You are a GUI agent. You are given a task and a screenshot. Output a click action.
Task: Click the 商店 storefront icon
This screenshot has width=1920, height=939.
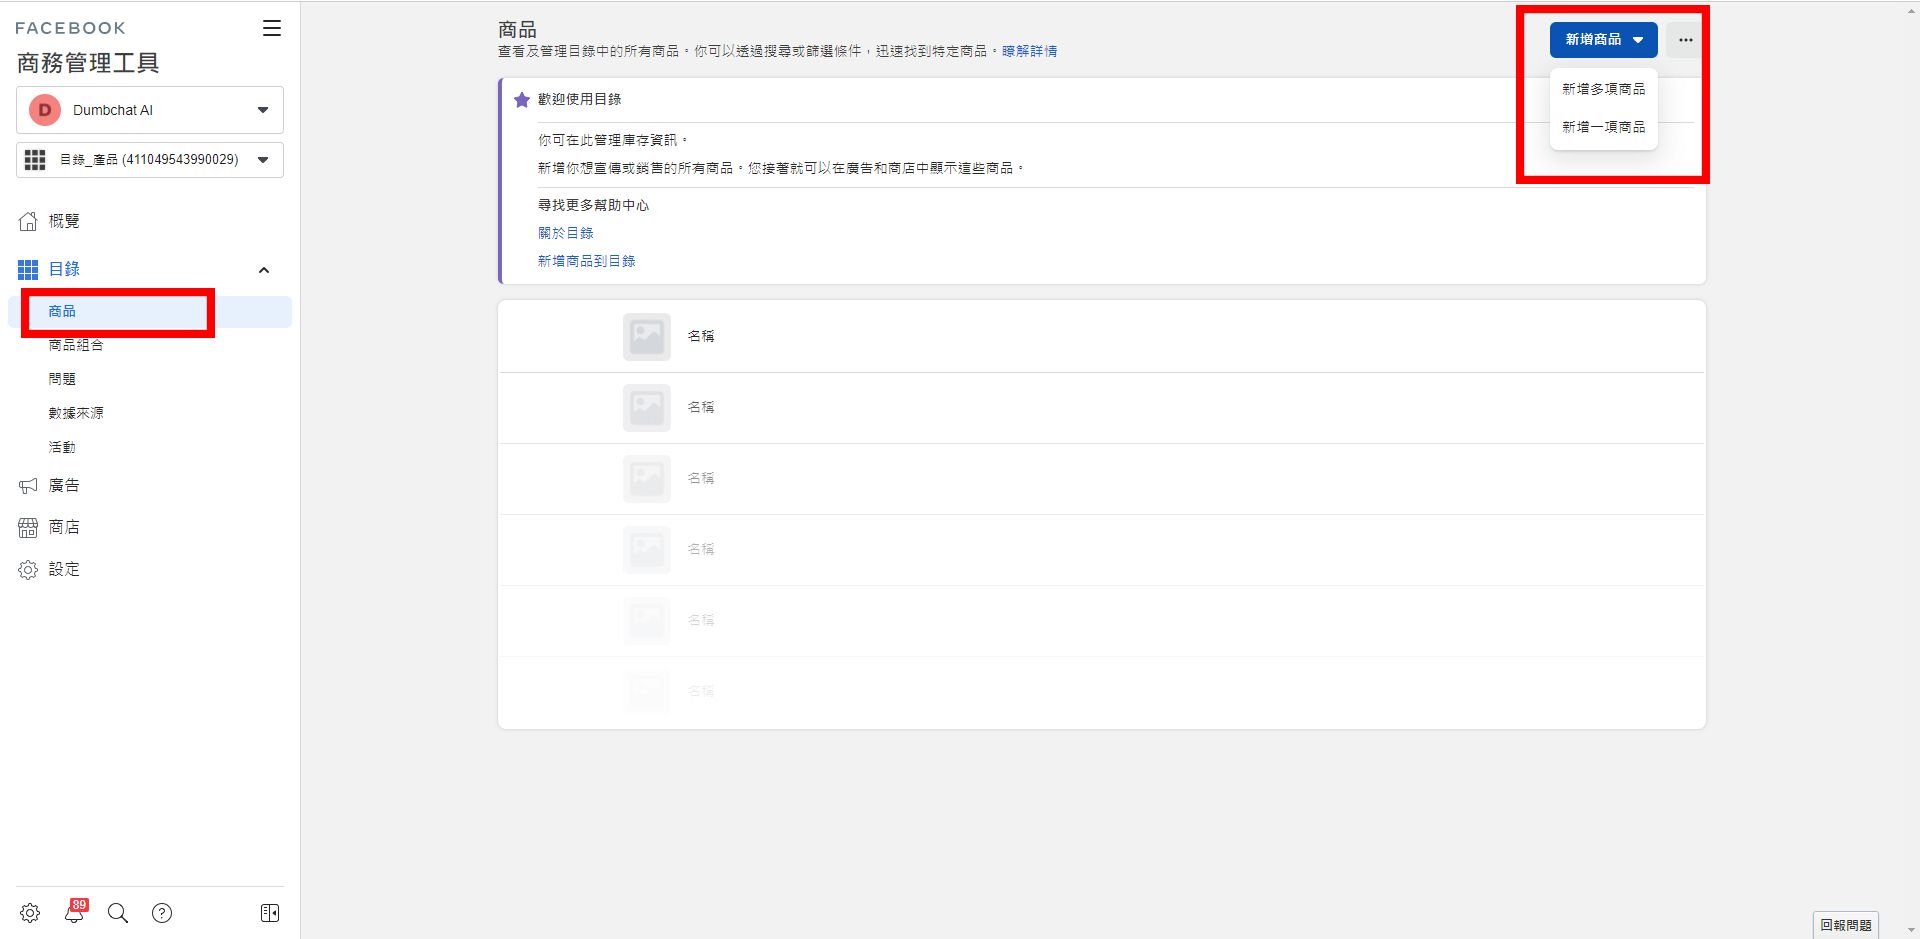[28, 528]
